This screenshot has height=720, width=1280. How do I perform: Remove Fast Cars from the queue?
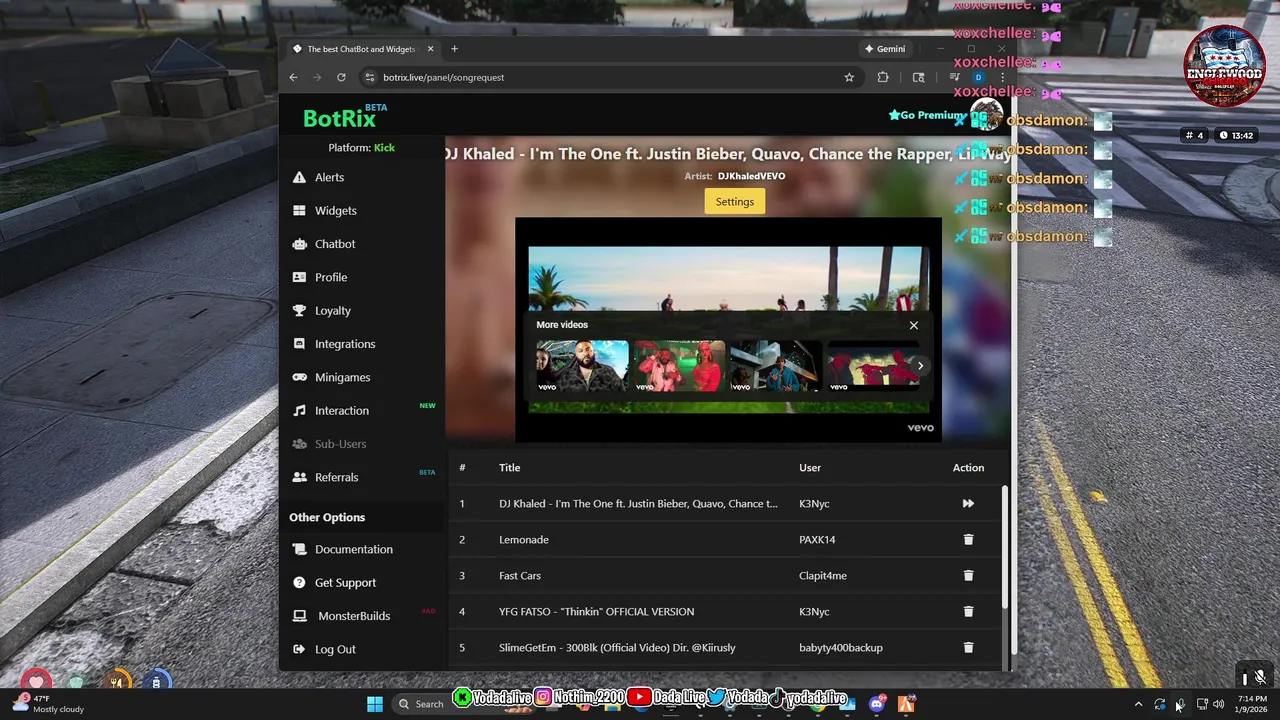968,575
